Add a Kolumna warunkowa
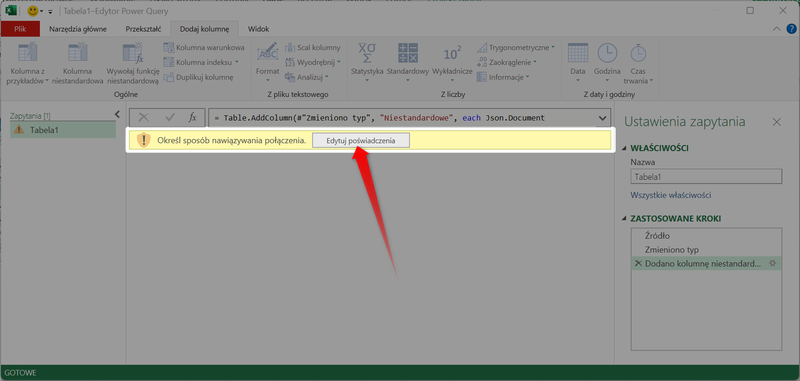The height and width of the screenshot is (381, 800). tap(204, 47)
